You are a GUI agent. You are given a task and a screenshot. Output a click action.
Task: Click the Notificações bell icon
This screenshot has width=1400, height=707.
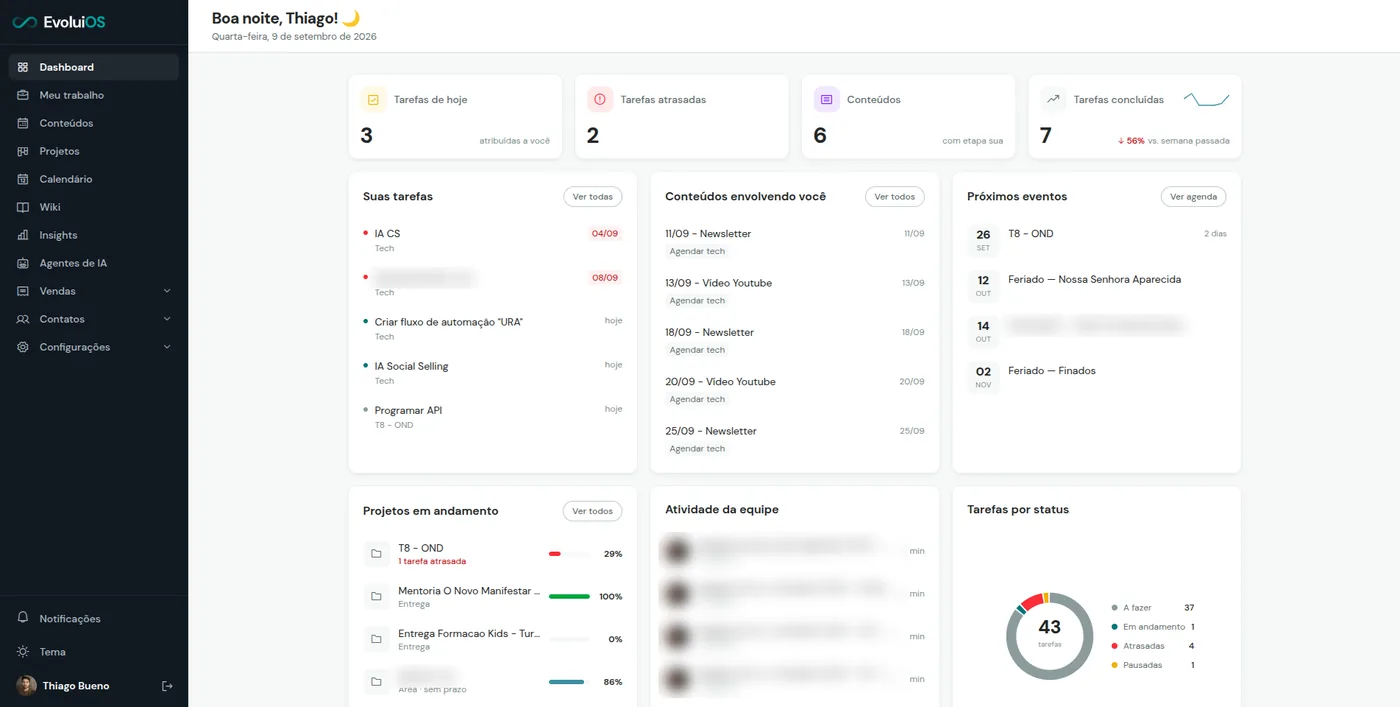click(23, 618)
